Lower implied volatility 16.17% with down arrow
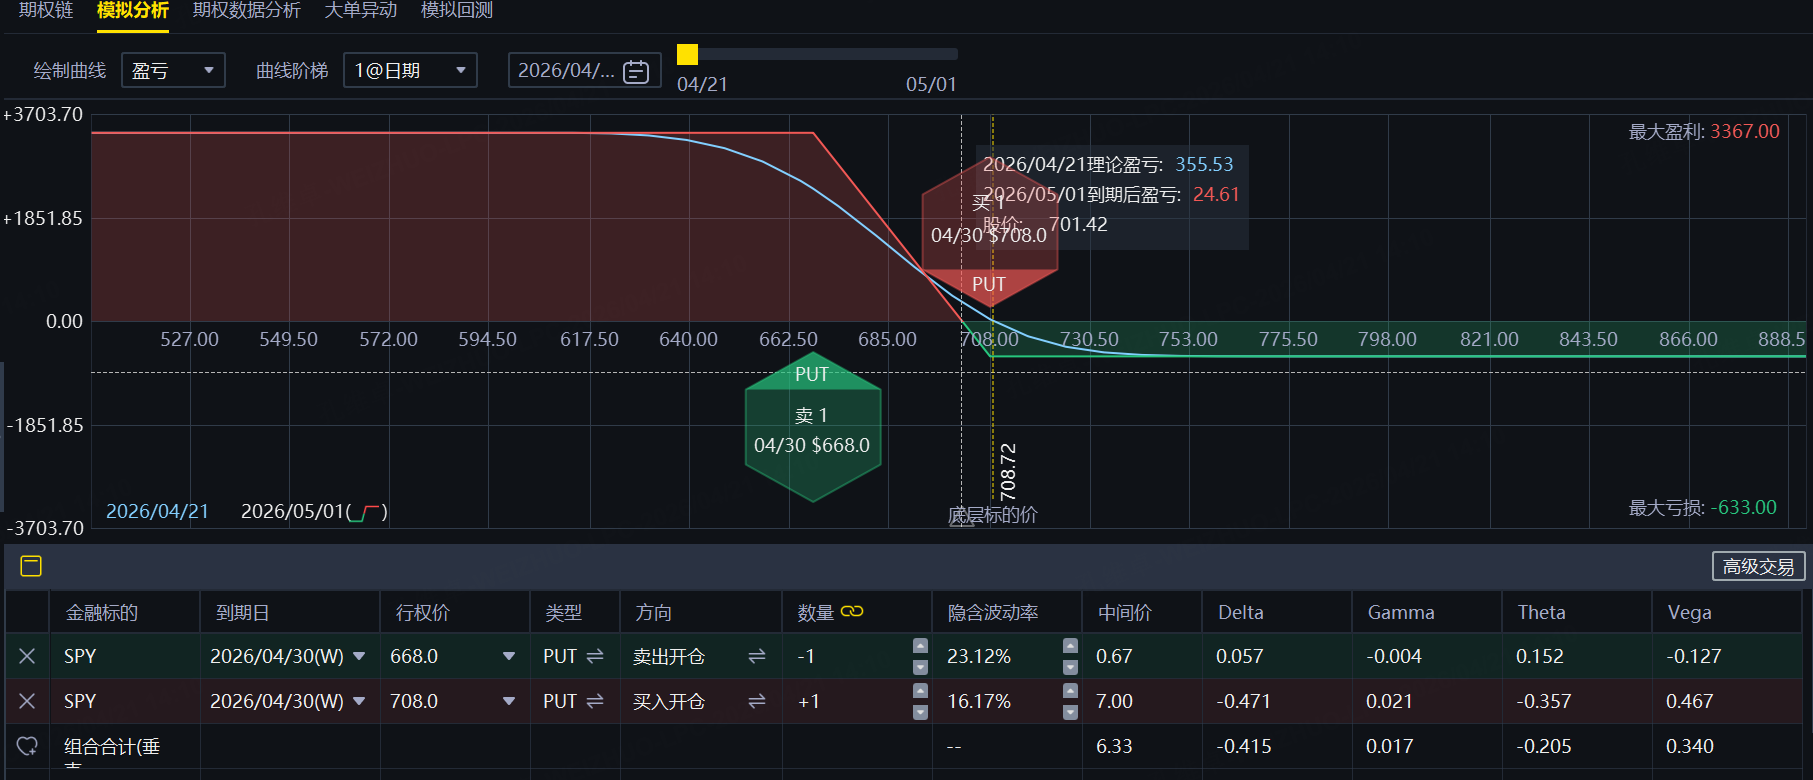 pos(1070,712)
